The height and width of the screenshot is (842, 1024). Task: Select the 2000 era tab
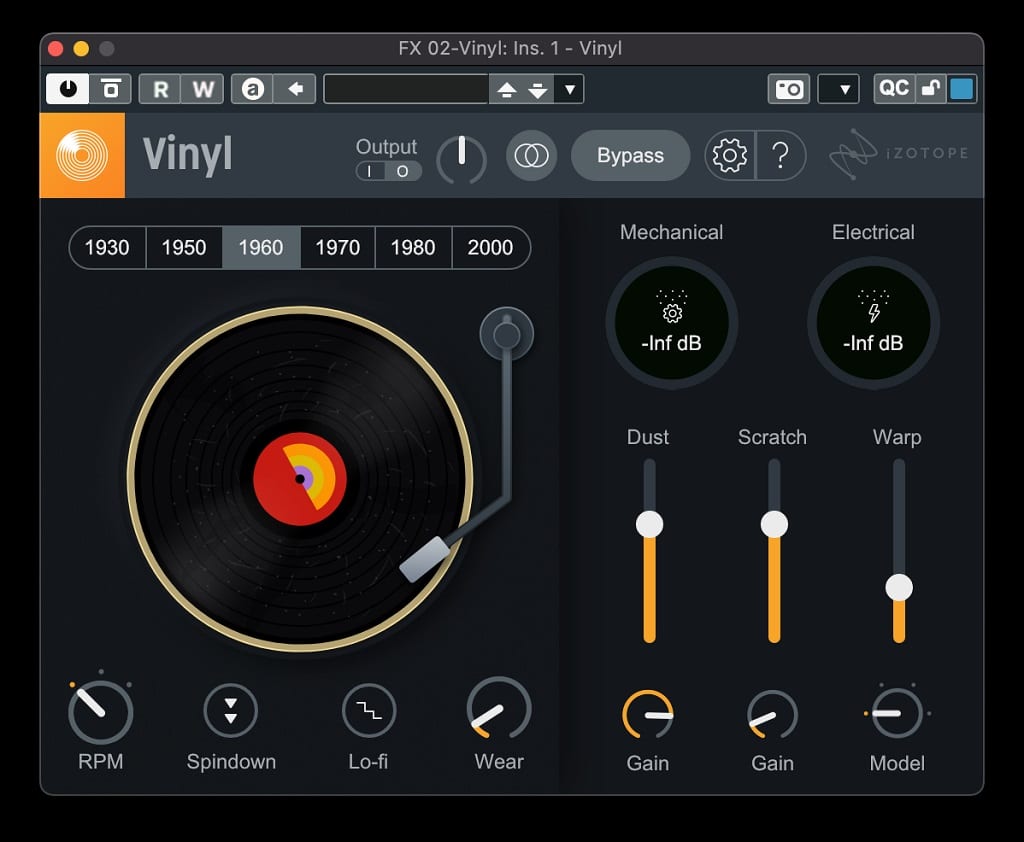(x=490, y=248)
